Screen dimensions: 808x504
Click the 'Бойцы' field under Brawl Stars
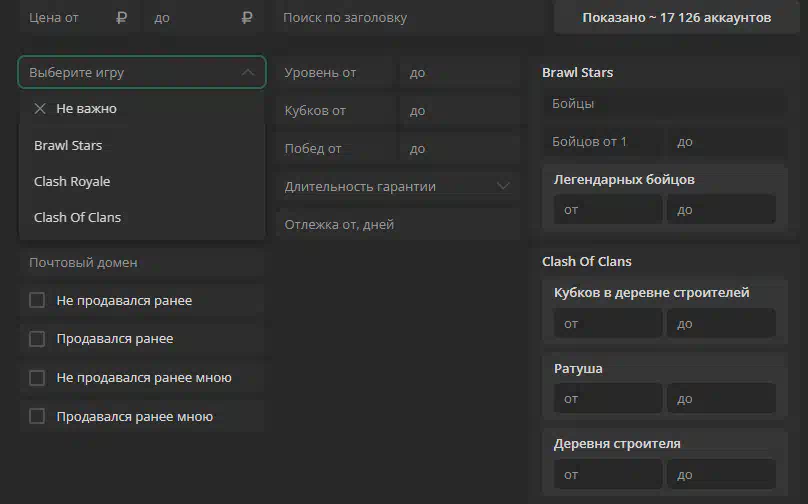[x=665, y=104]
